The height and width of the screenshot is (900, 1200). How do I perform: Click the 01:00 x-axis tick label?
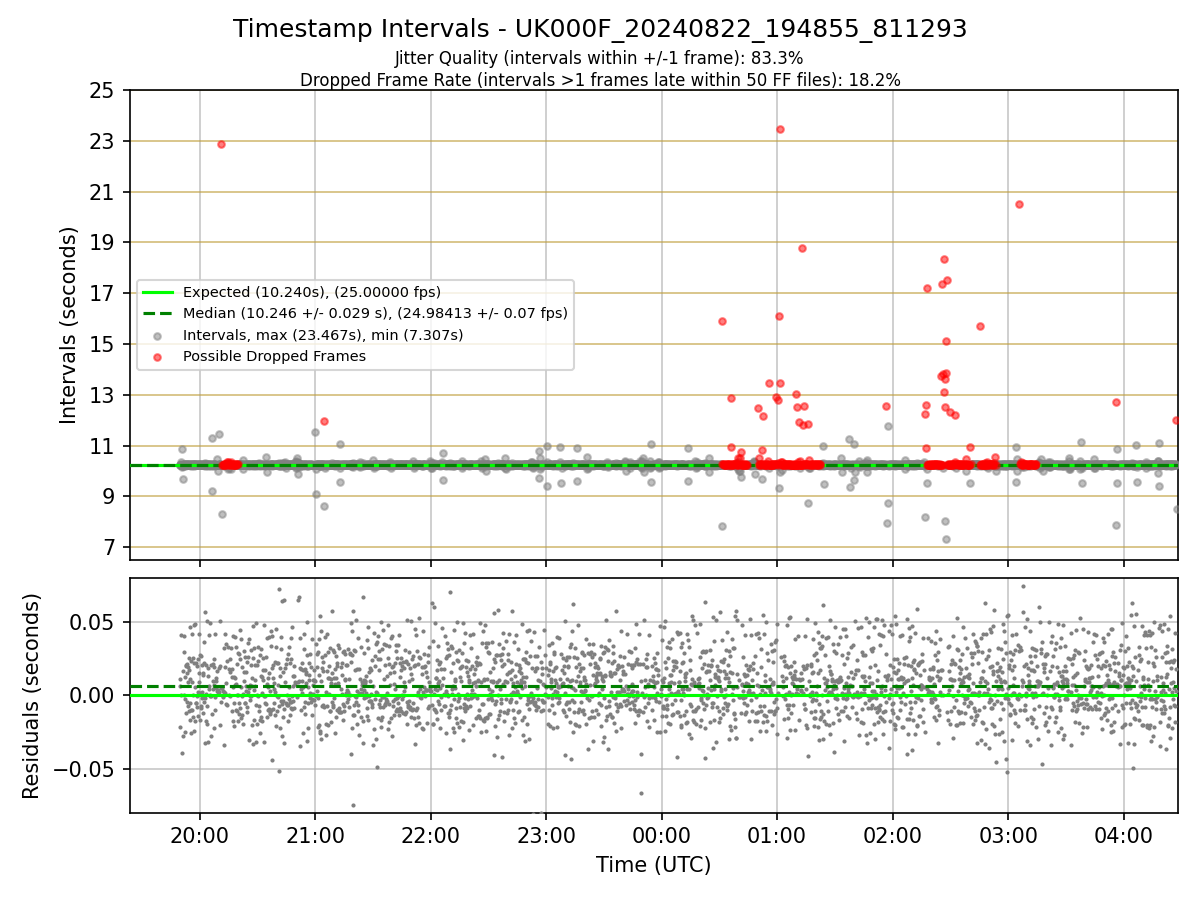click(777, 834)
